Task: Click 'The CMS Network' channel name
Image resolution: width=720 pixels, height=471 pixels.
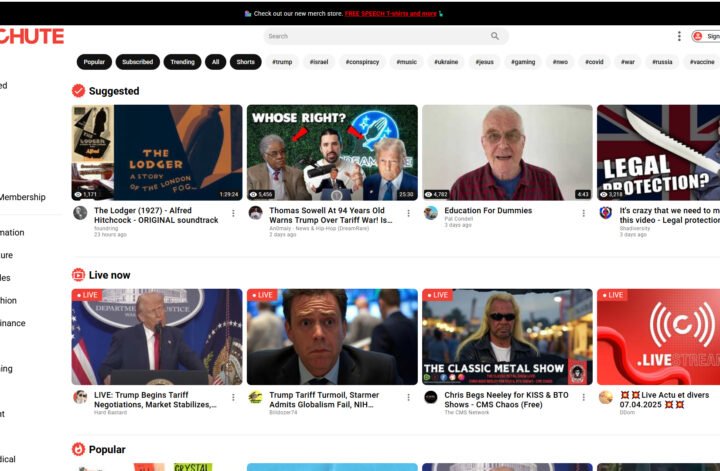Action: pos(467,412)
